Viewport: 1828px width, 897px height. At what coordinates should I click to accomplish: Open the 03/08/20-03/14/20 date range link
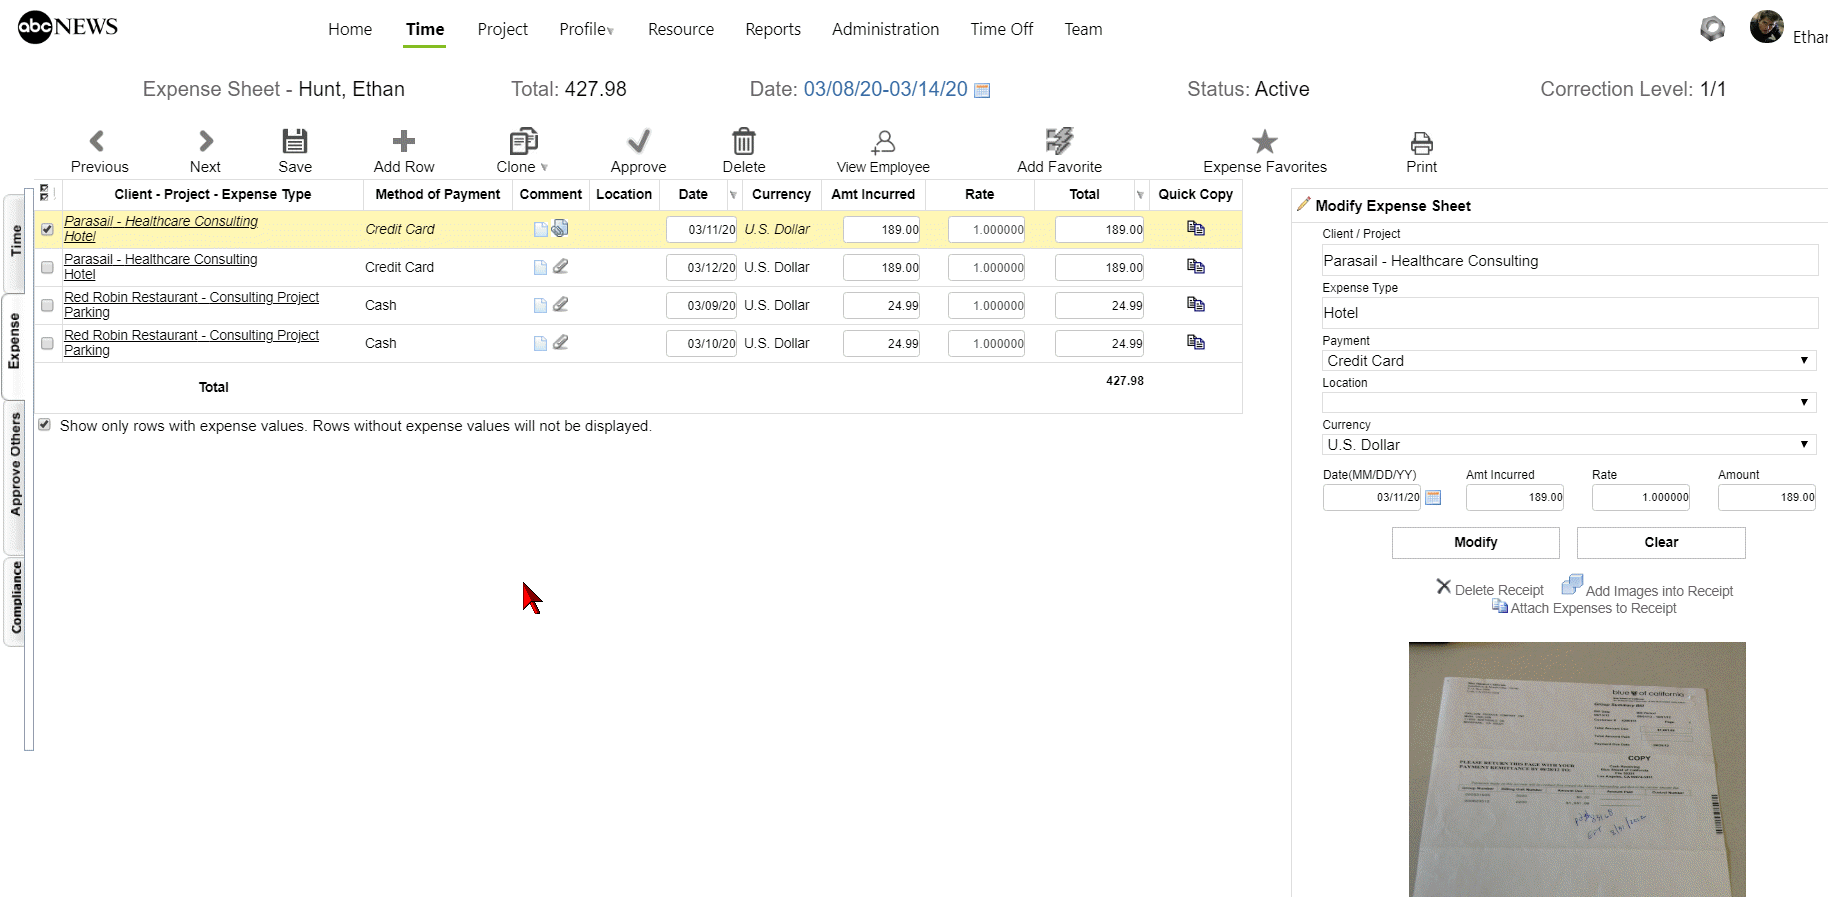[885, 89]
